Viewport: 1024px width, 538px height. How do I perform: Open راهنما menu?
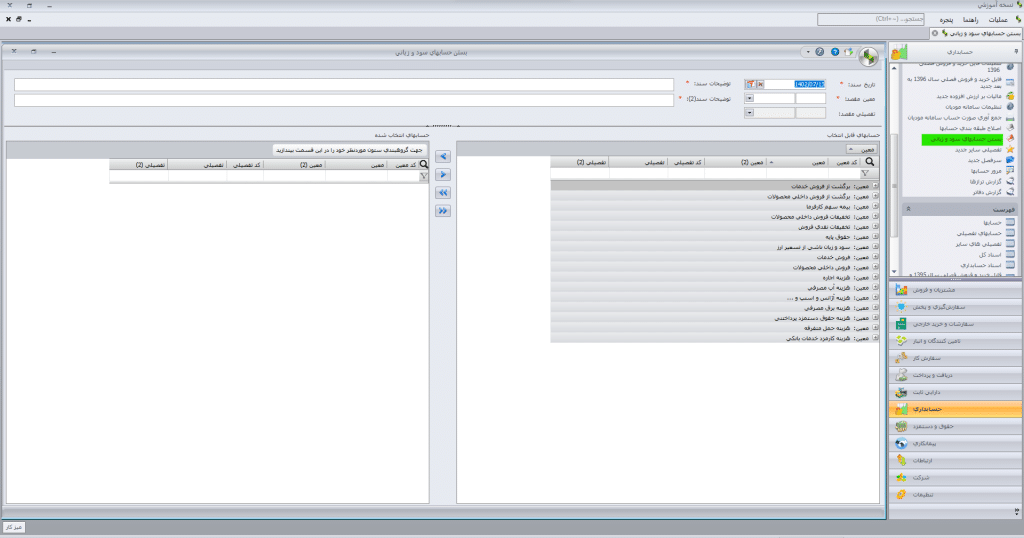tap(970, 20)
